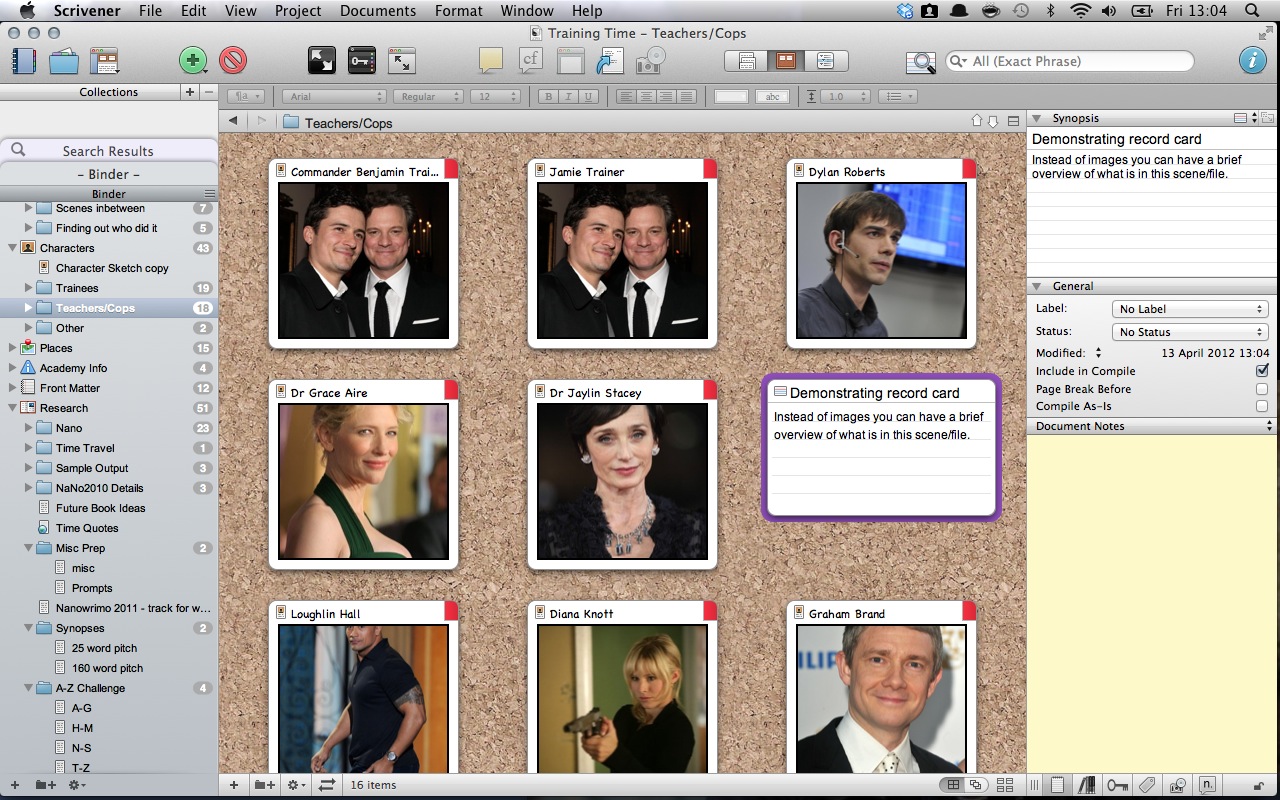
Task: Open the Label dropdown showing No Label
Action: 1190,309
